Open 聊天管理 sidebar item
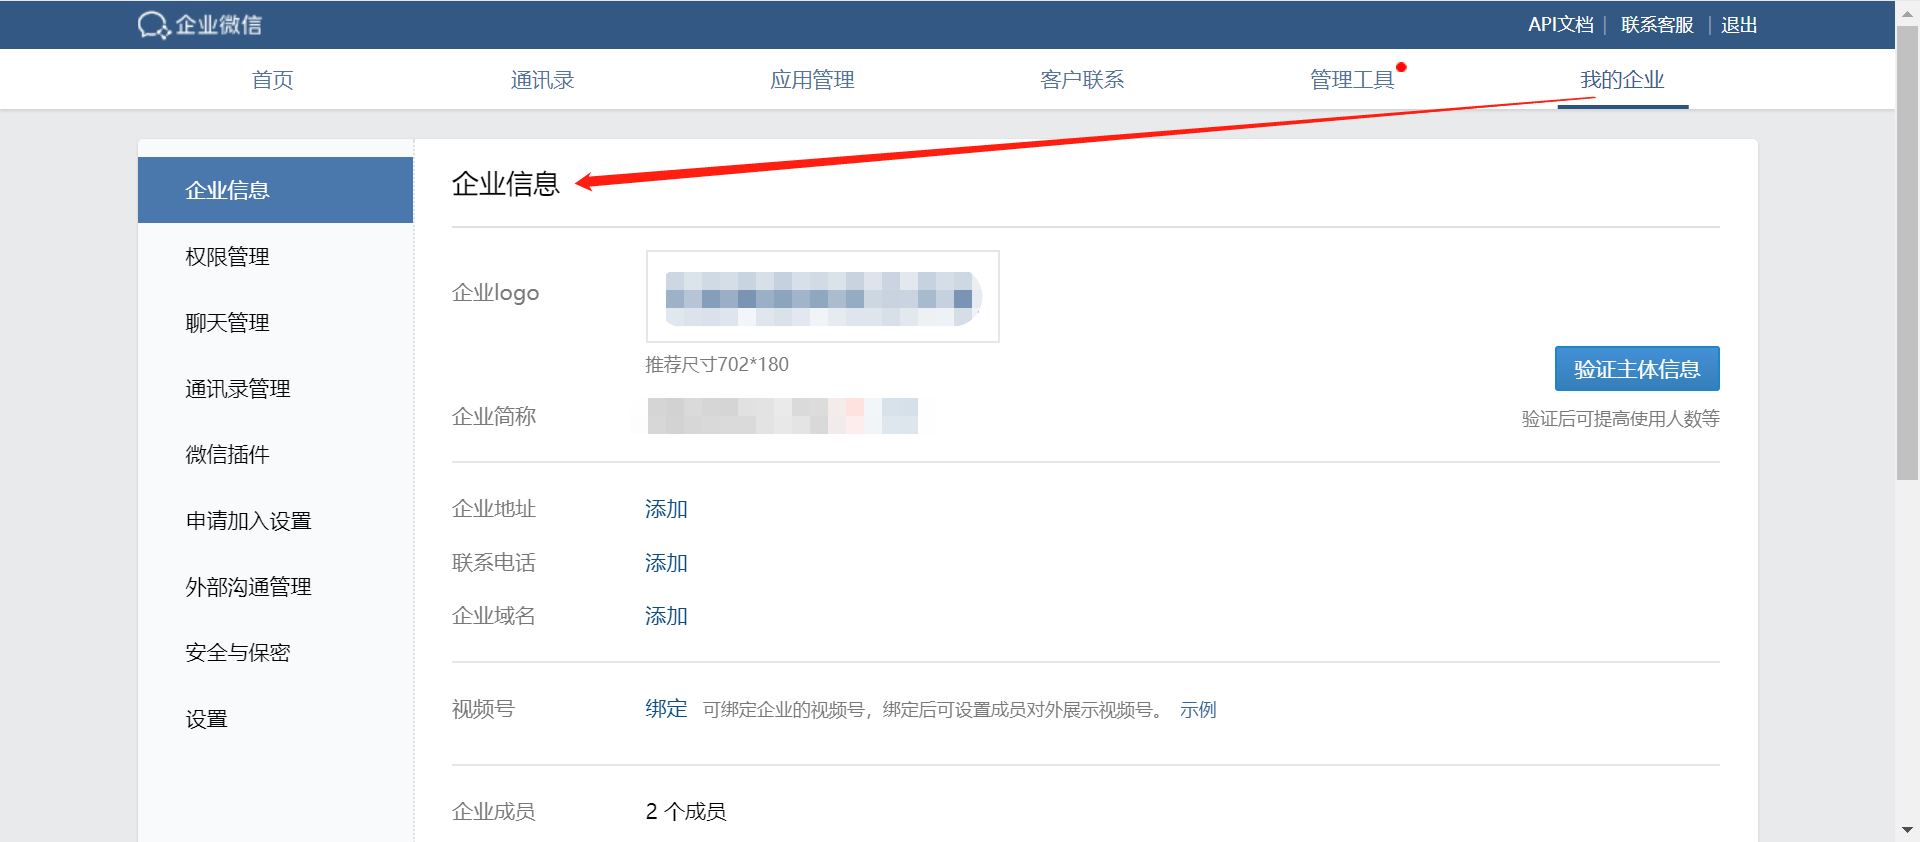Screen dimensions: 1920x842 pos(228,323)
